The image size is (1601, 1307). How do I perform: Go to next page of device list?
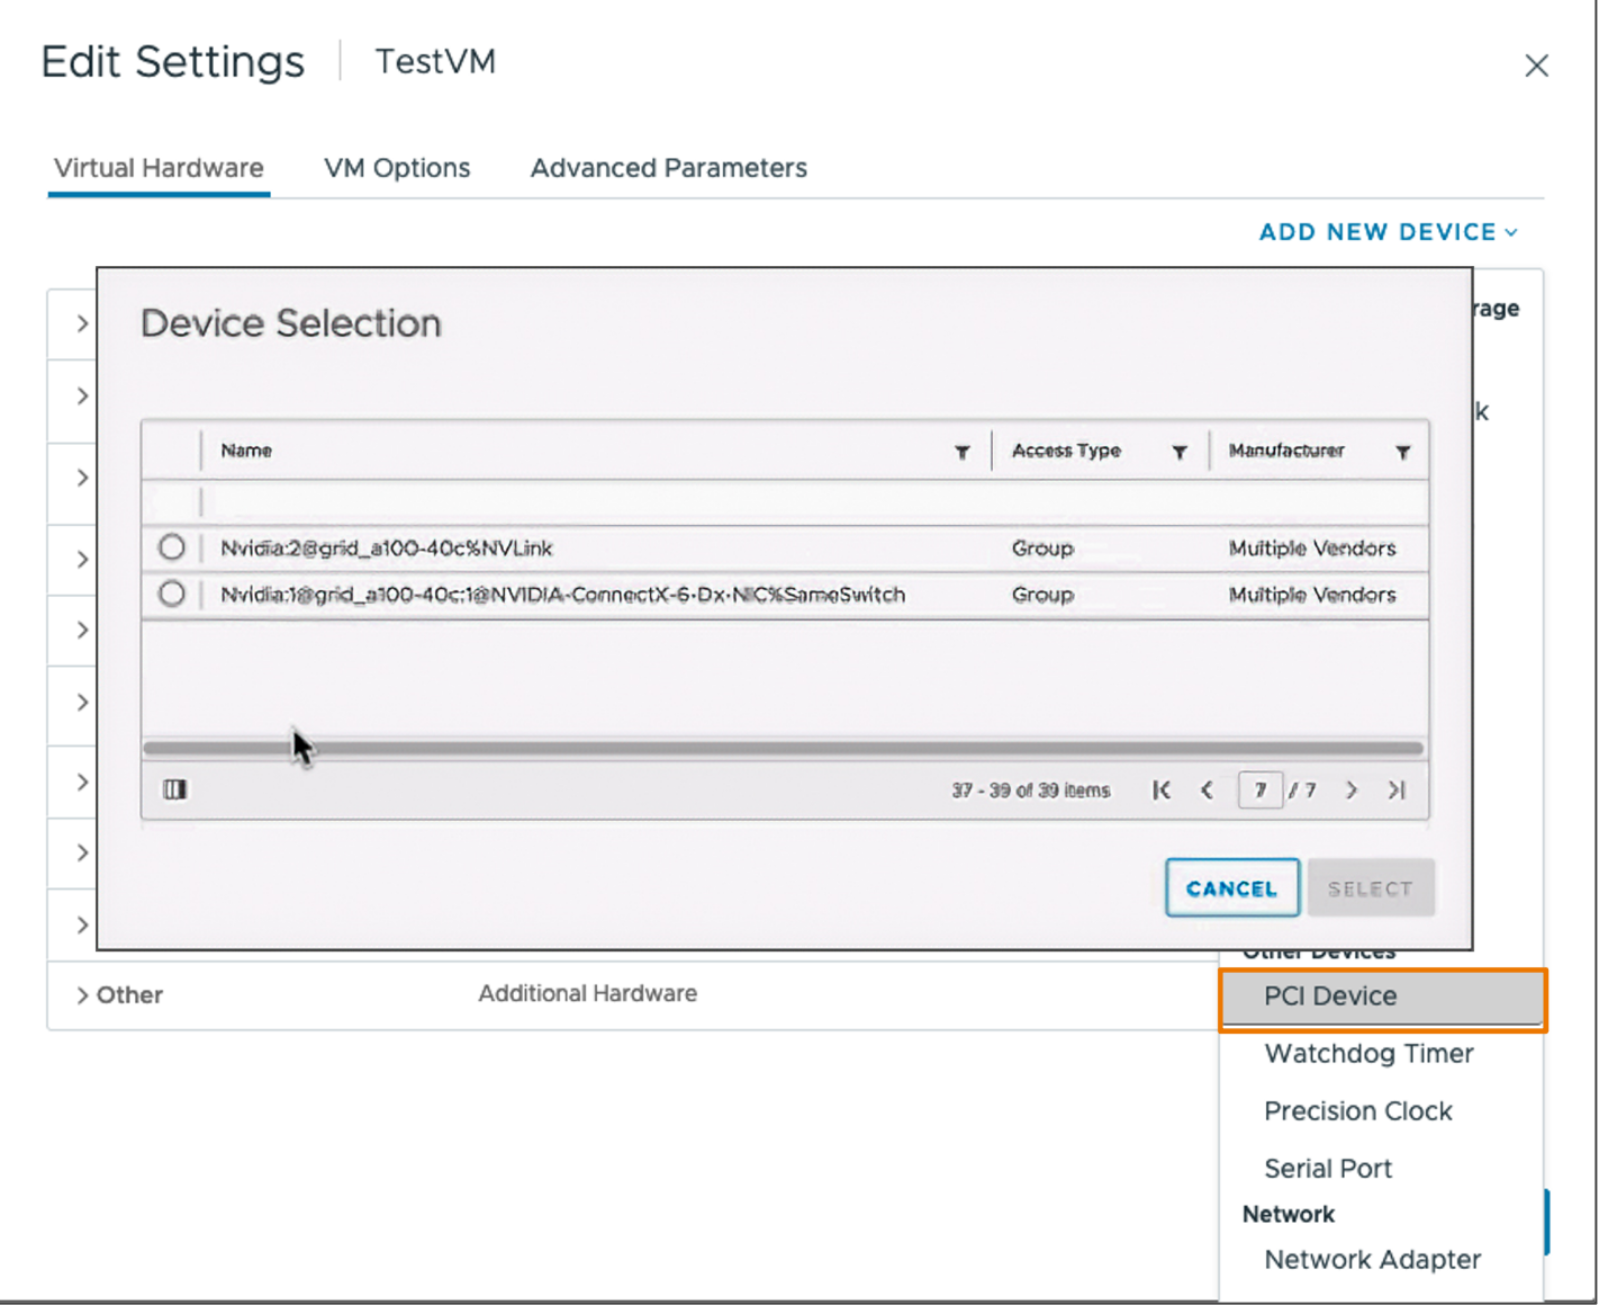(1351, 790)
